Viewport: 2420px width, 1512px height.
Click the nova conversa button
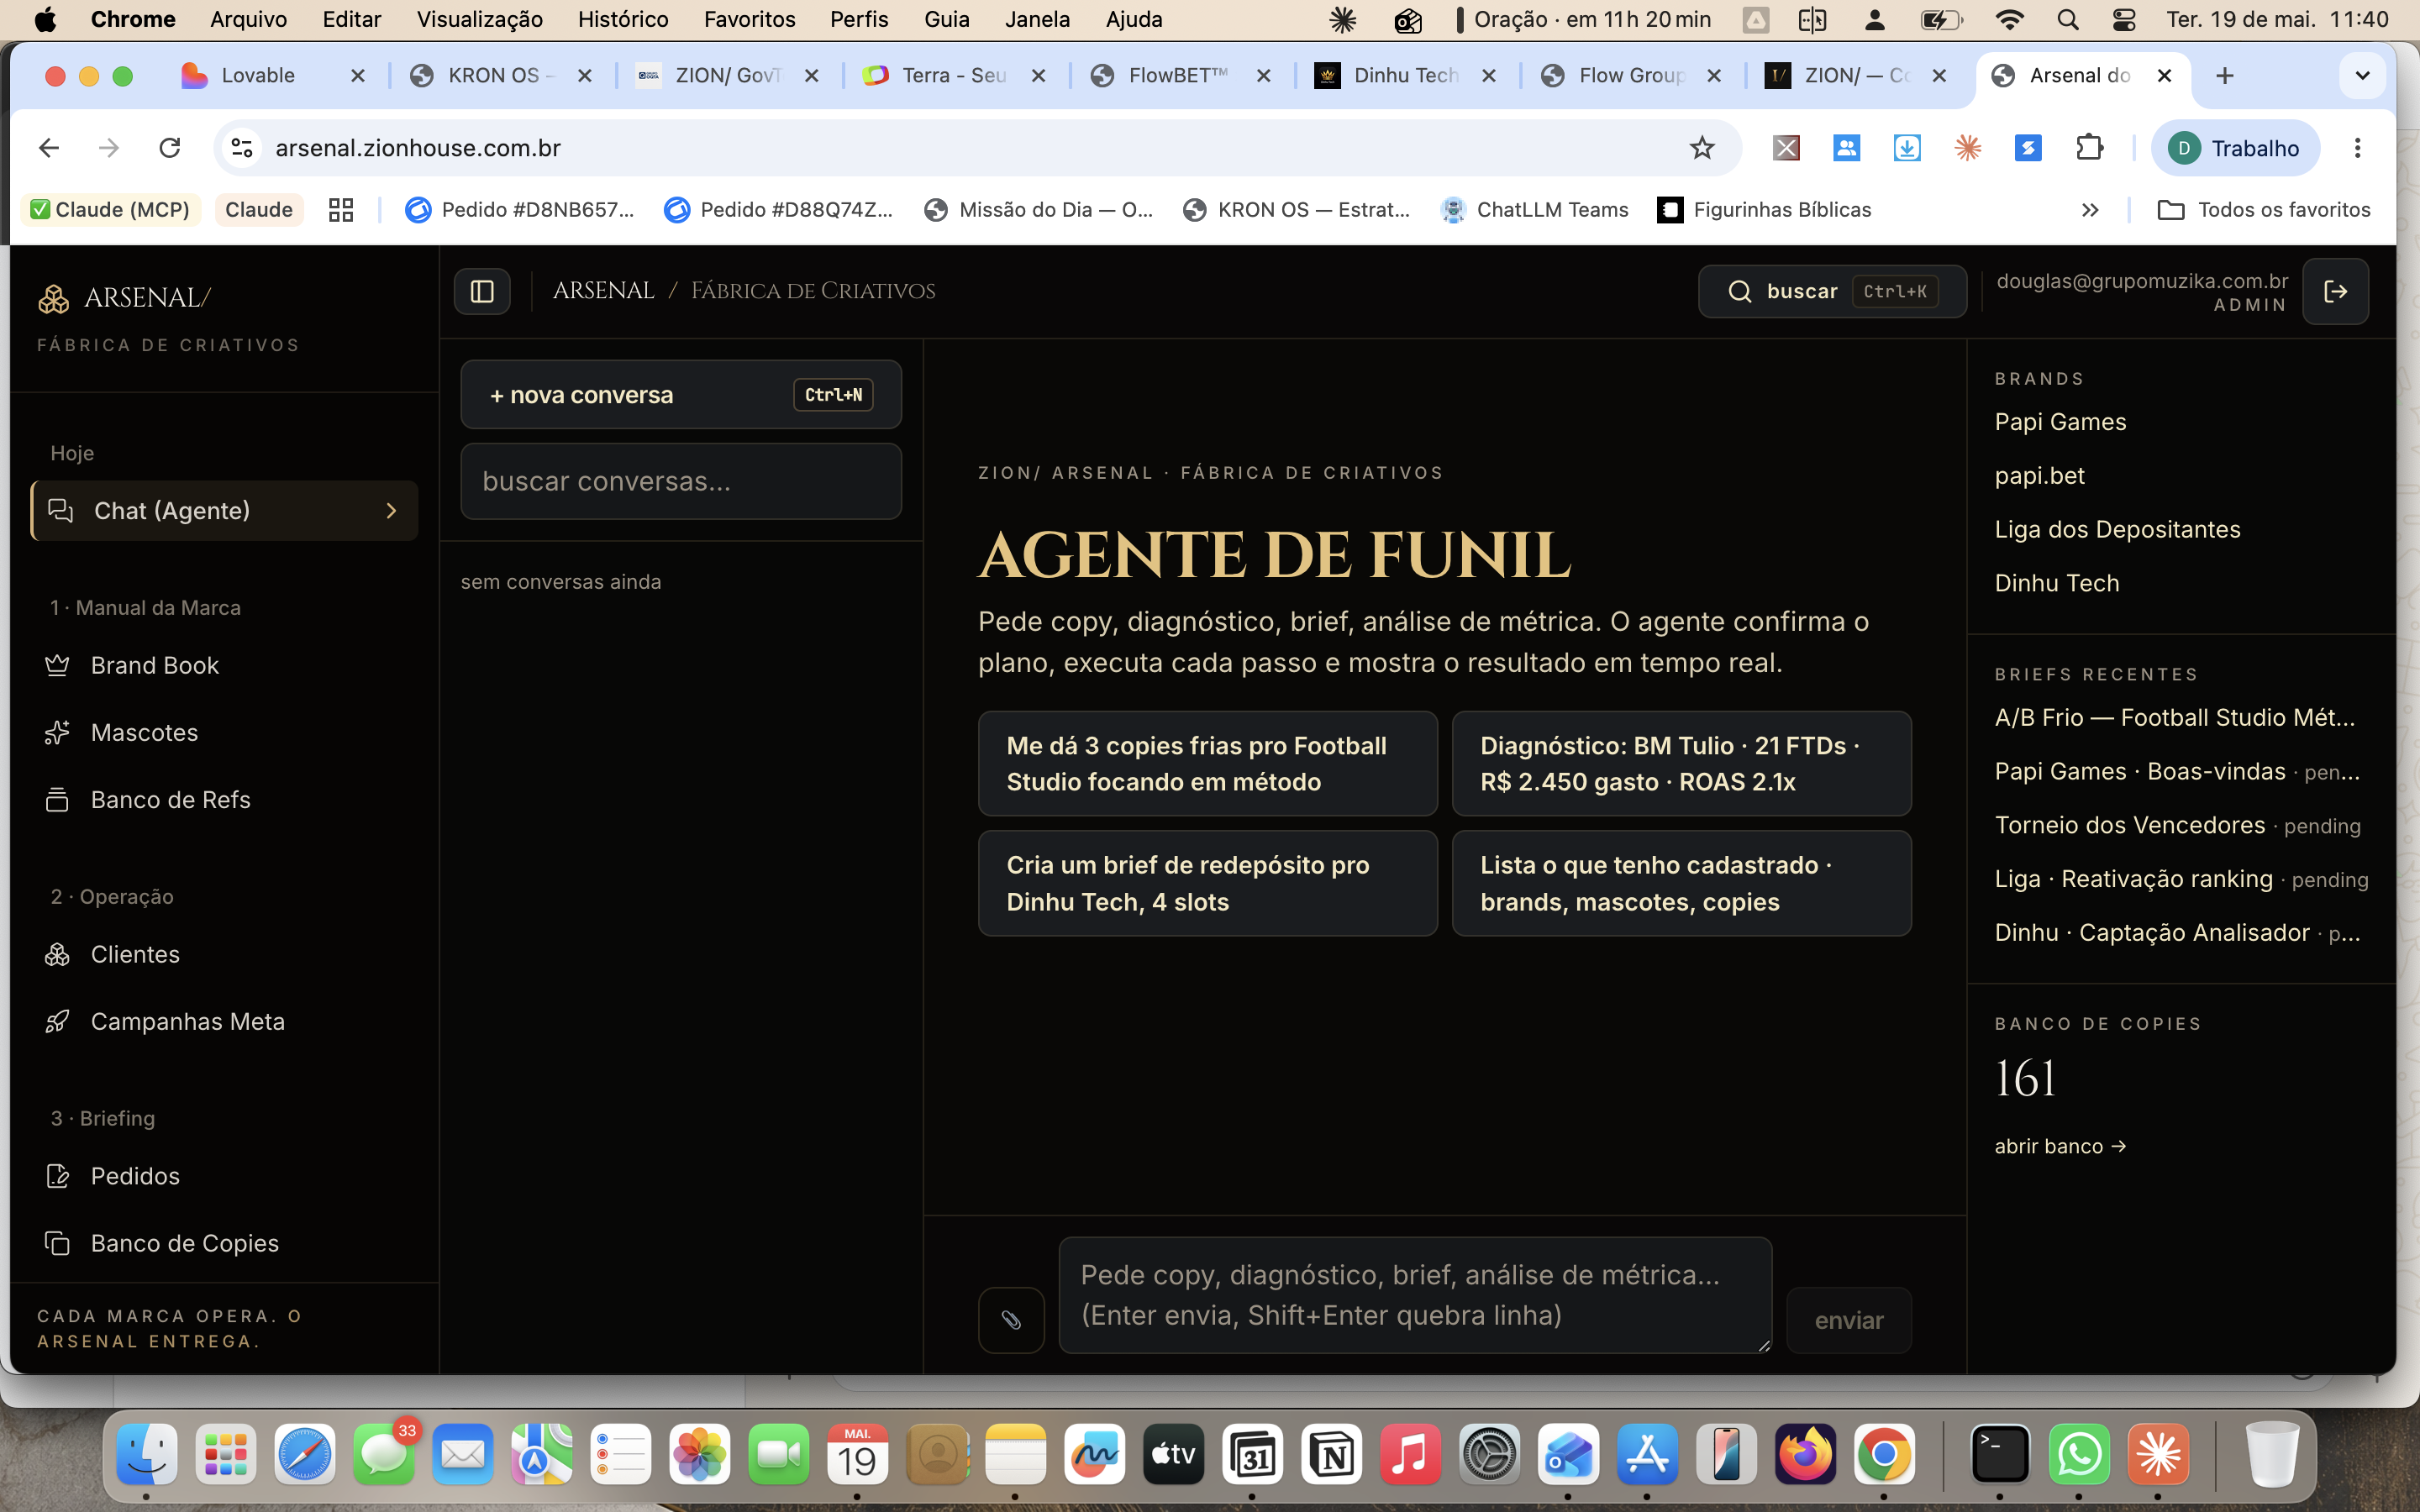pos(681,395)
